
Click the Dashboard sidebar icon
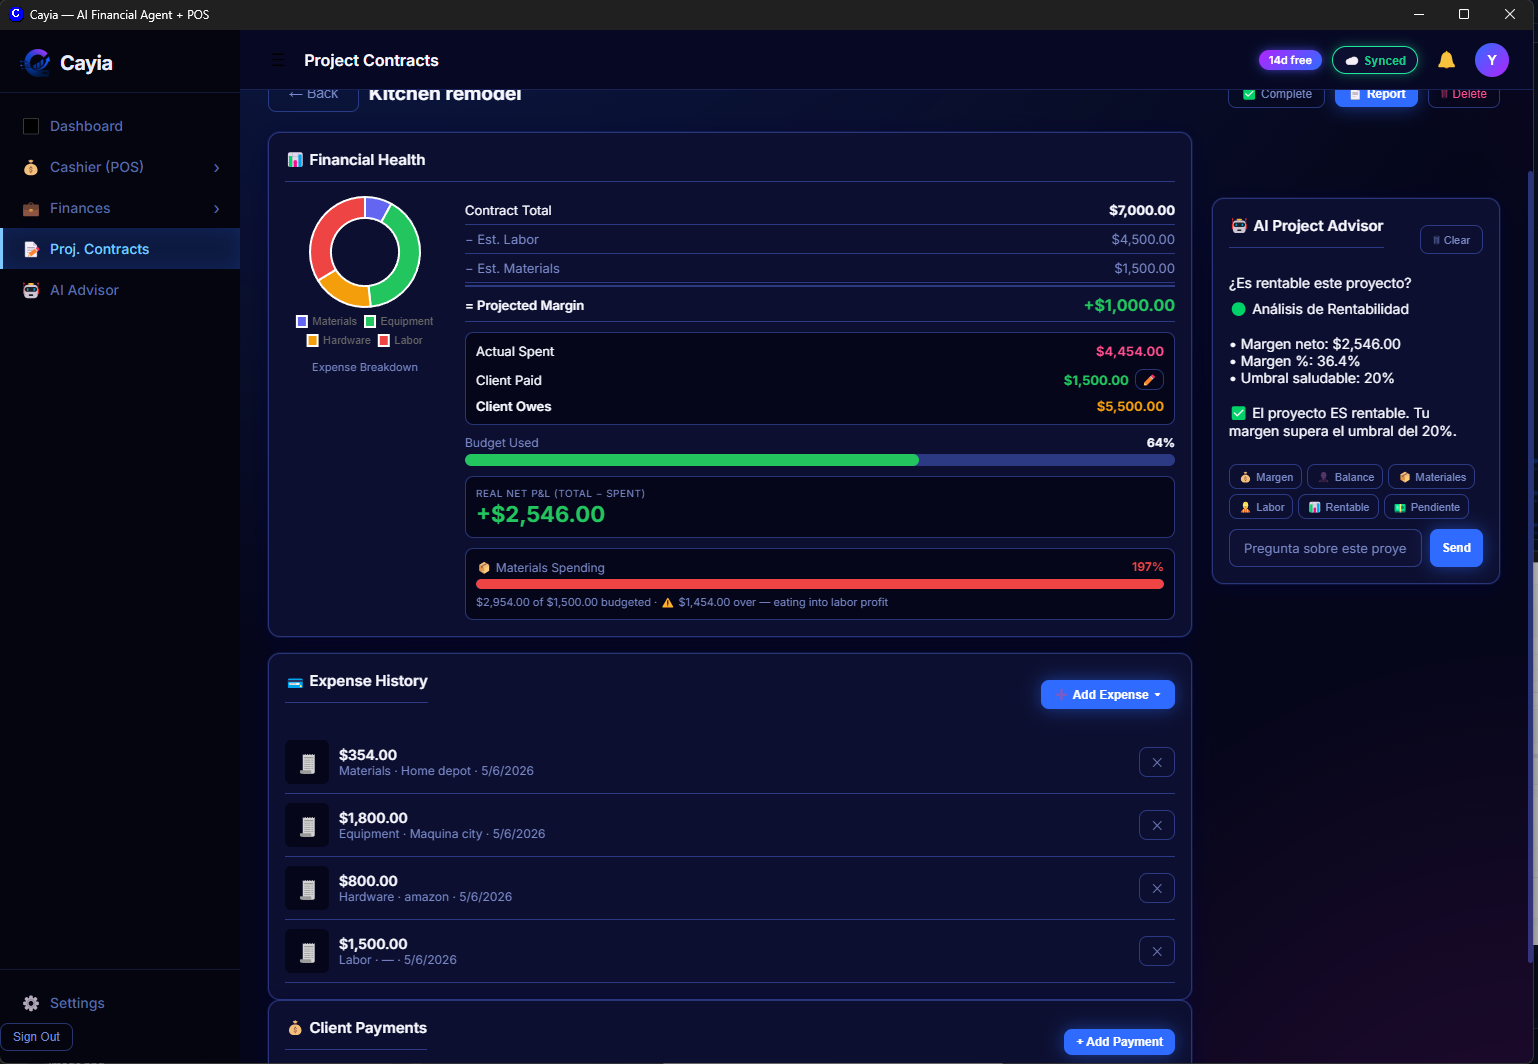click(31, 126)
